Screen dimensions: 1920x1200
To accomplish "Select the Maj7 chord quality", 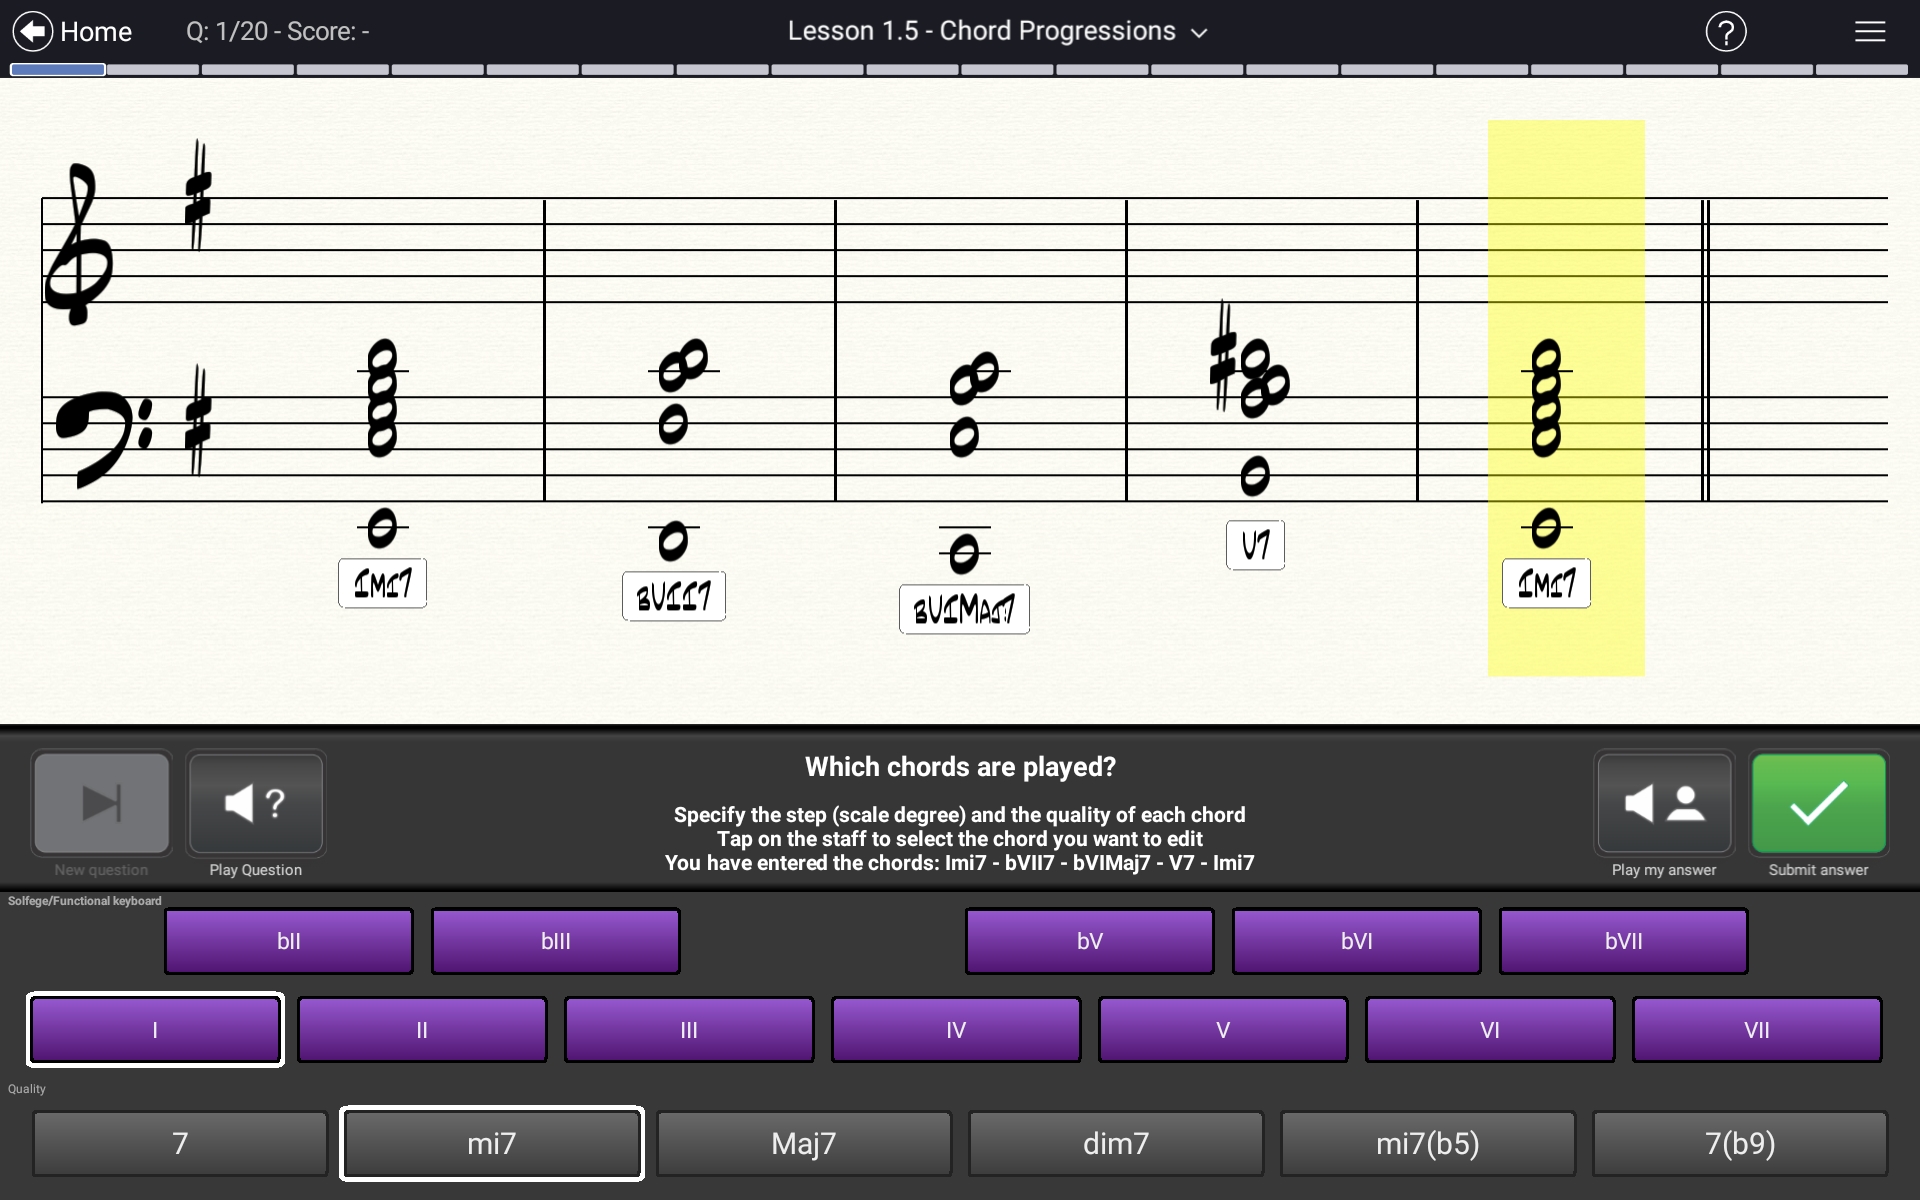I will (x=803, y=1143).
